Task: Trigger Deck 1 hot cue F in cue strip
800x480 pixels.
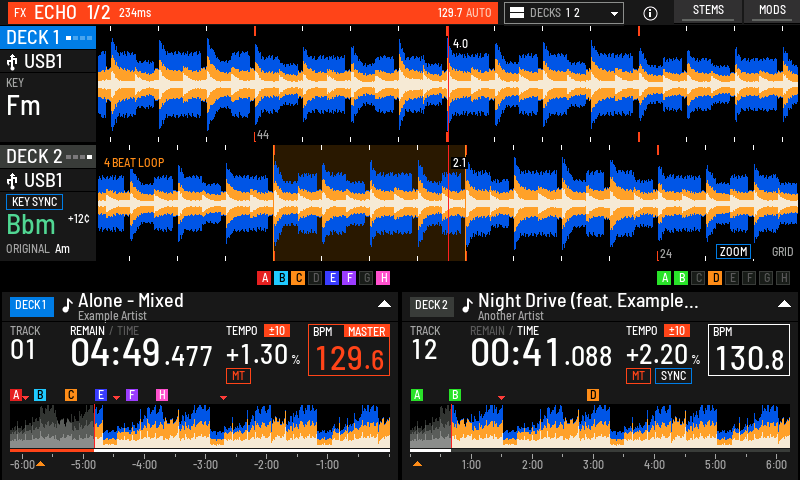Action: point(349,278)
